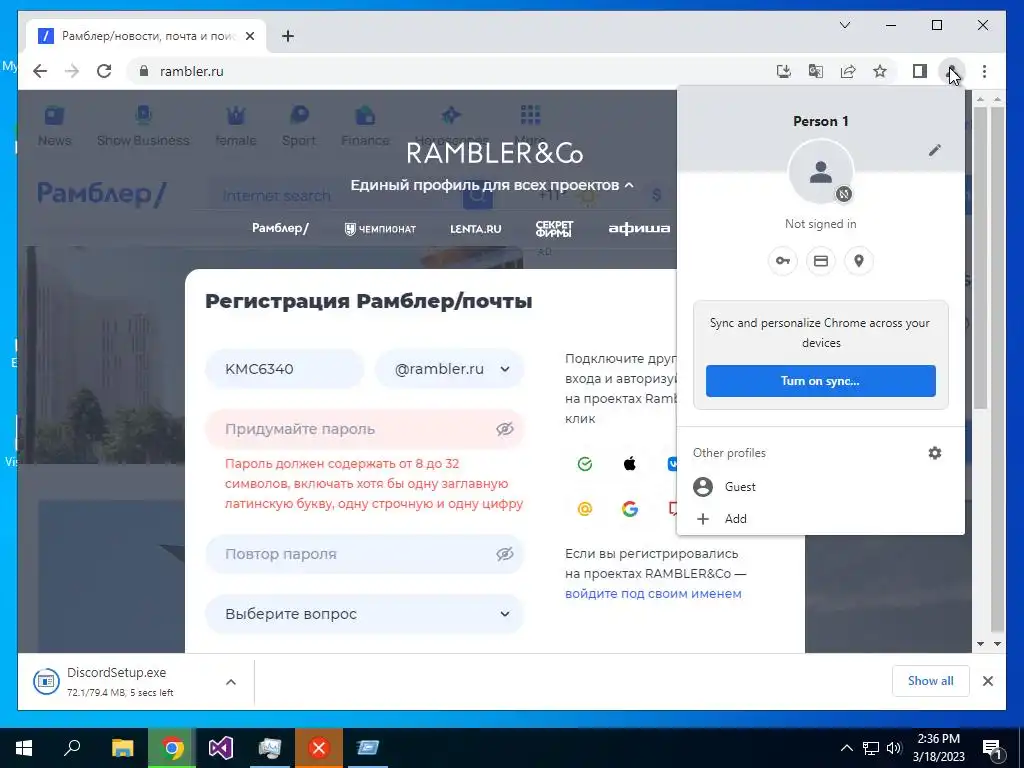1024x768 pixels.
Task: Open Рамблер/ project link in header
Action: point(280,228)
